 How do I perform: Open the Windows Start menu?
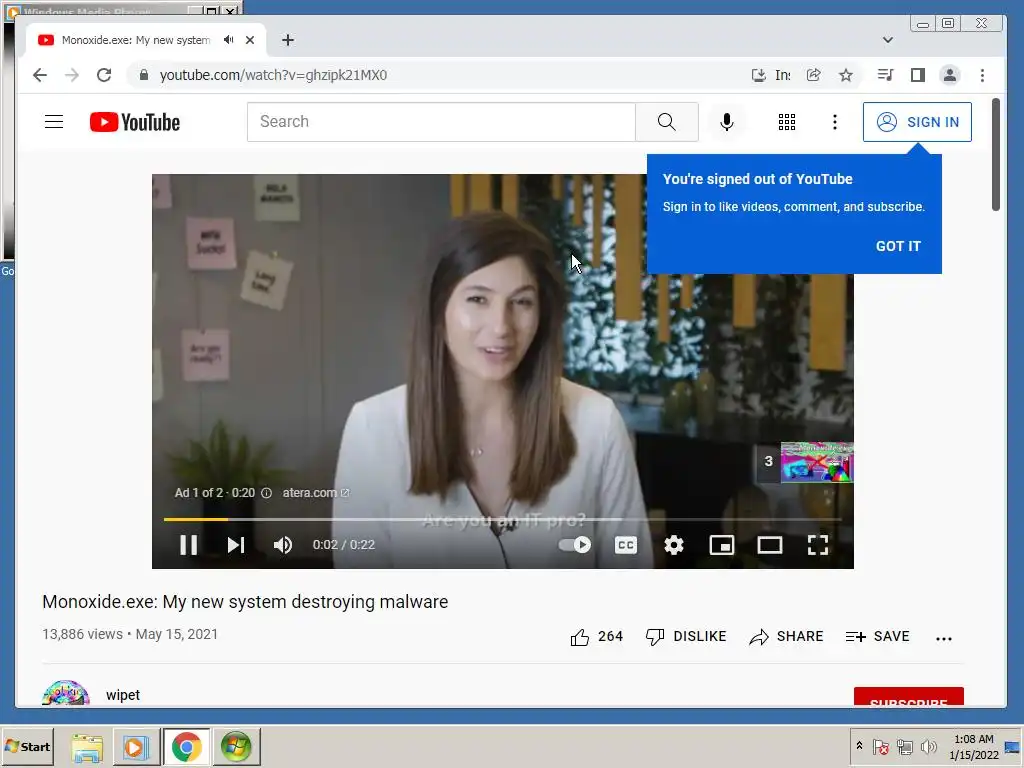27,746
